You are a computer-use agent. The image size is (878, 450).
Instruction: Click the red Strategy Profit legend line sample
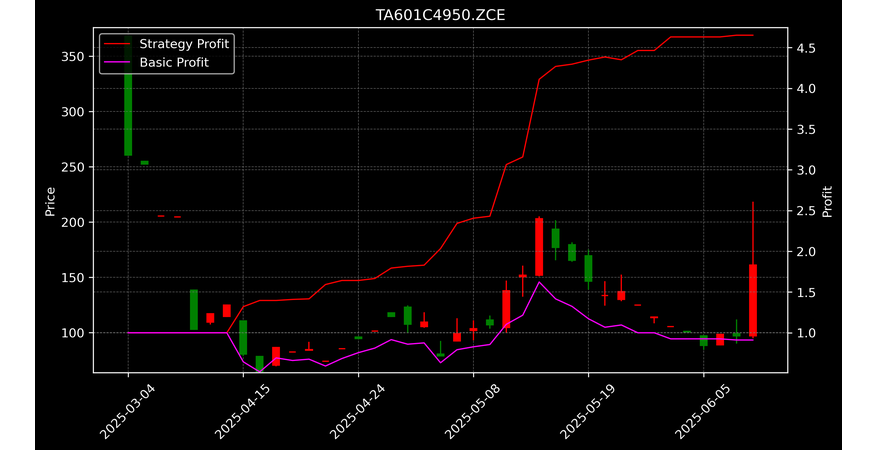pyautogui.click(x=117, y=44)
